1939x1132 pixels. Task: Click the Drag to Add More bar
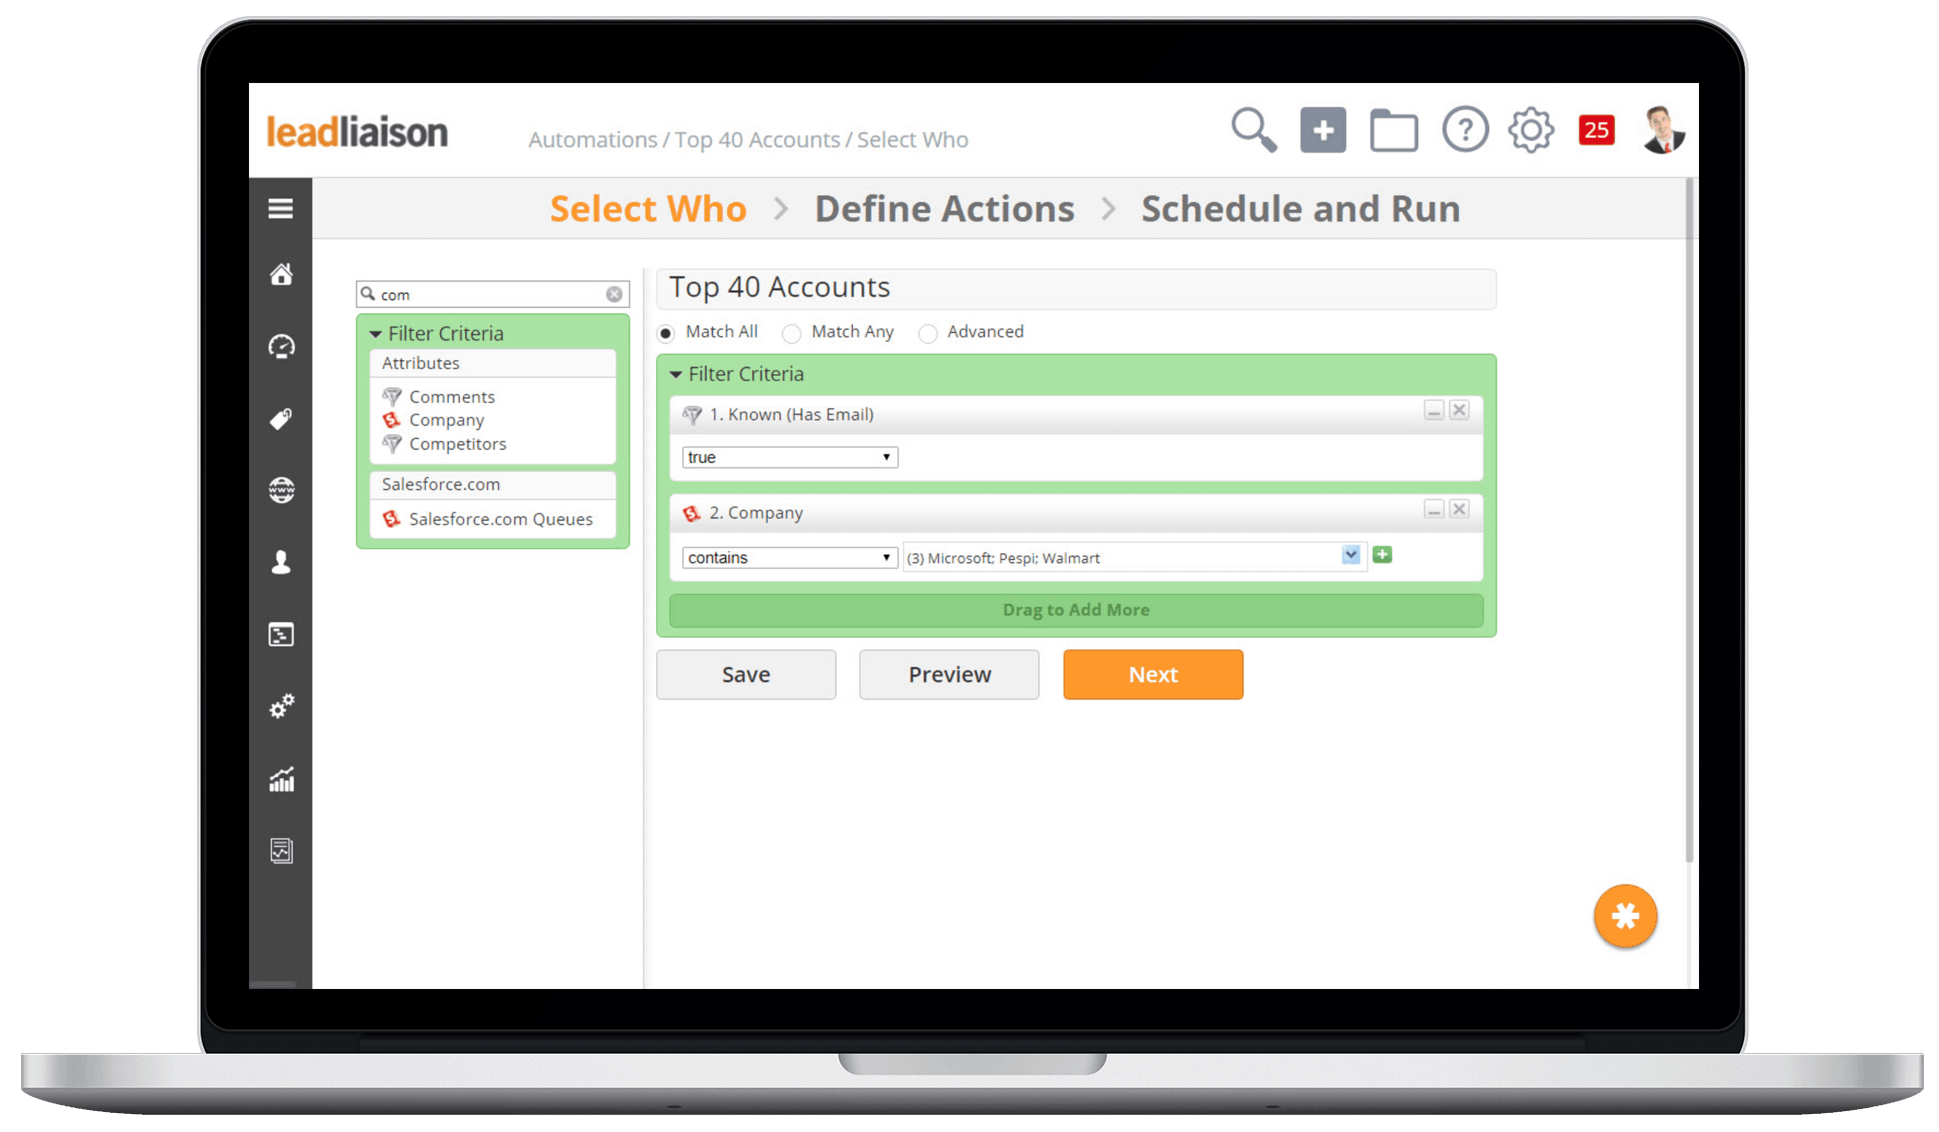pyautogui.click(x=1076, y=610)
